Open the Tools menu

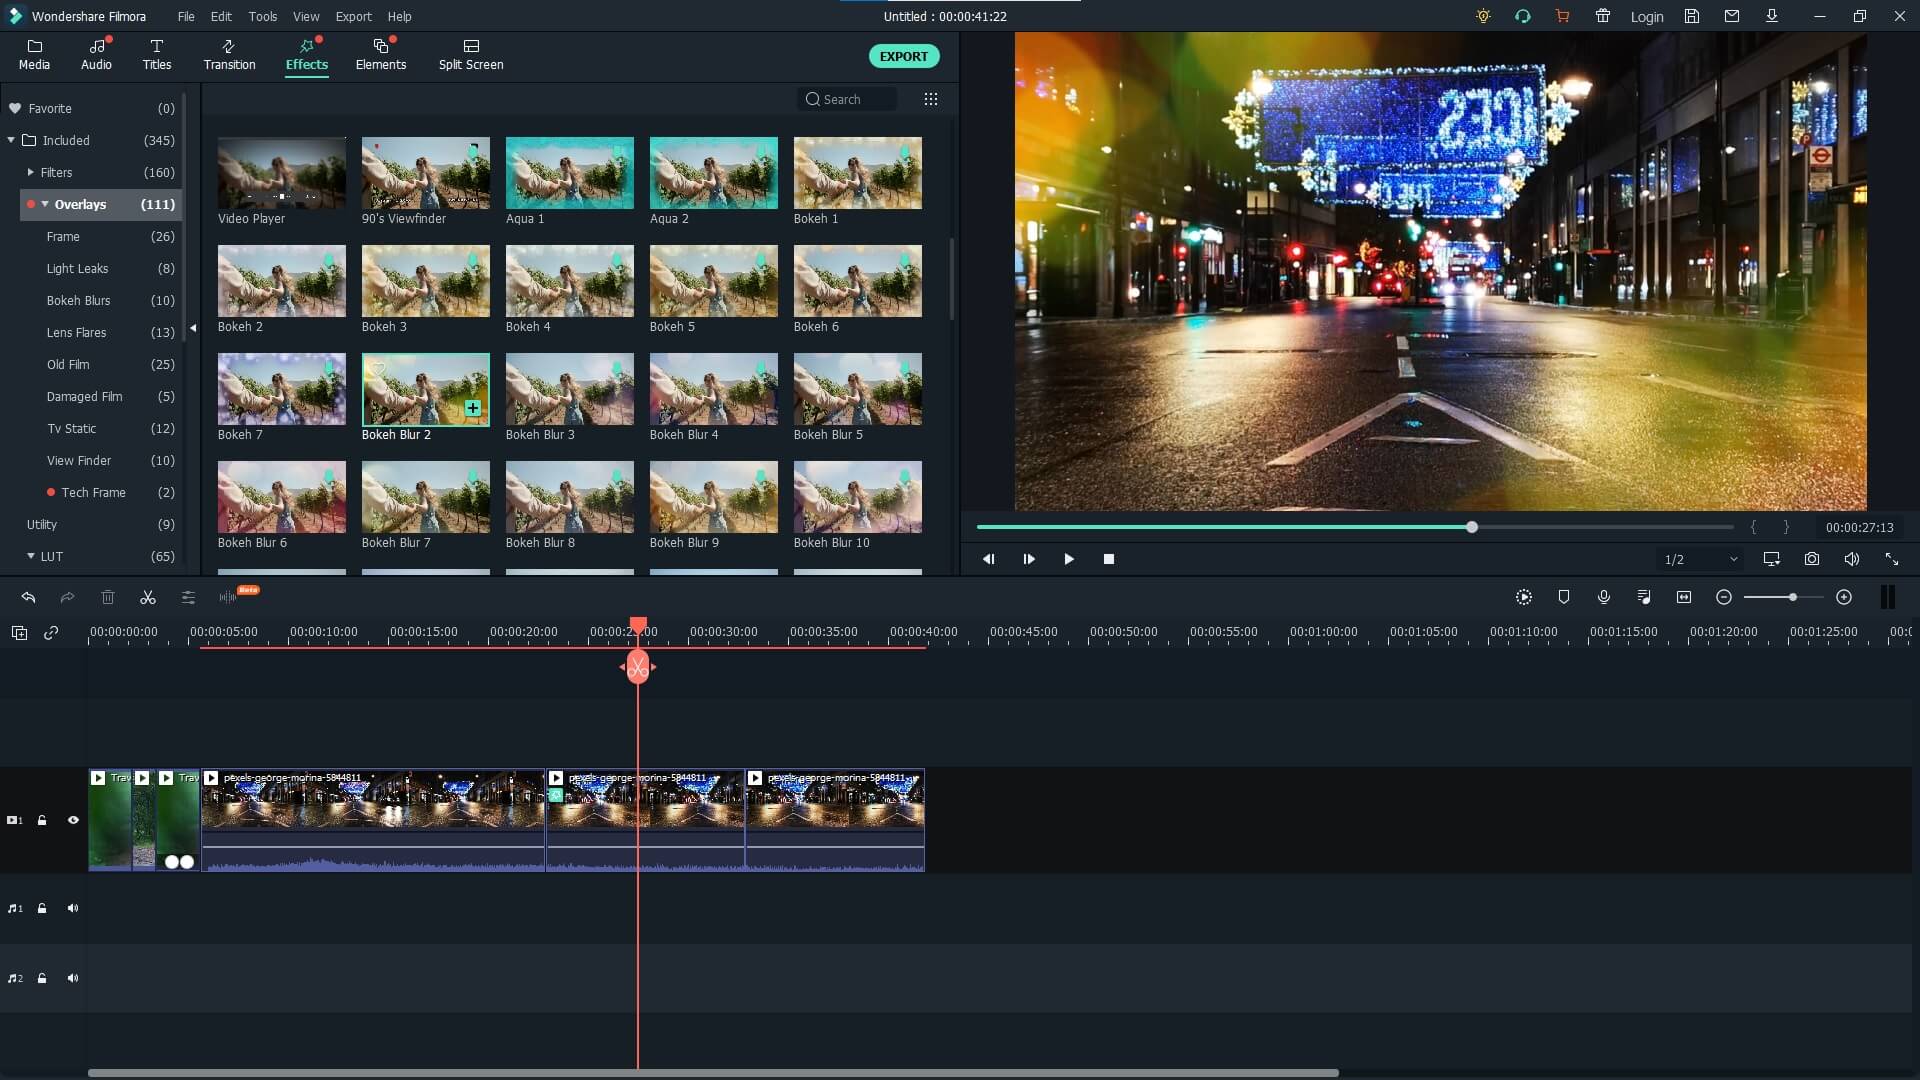point(262,16)
